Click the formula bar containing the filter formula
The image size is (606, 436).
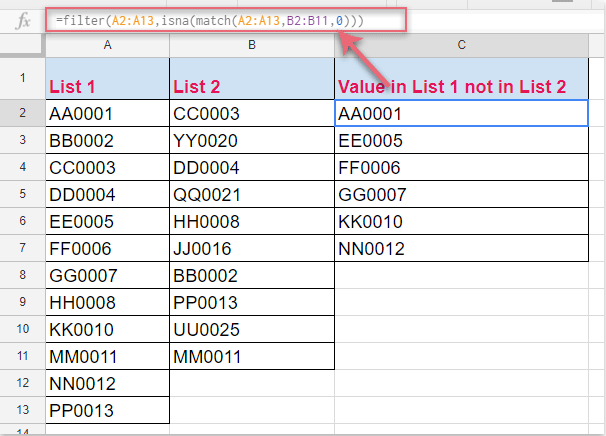[x=226, y=20]
